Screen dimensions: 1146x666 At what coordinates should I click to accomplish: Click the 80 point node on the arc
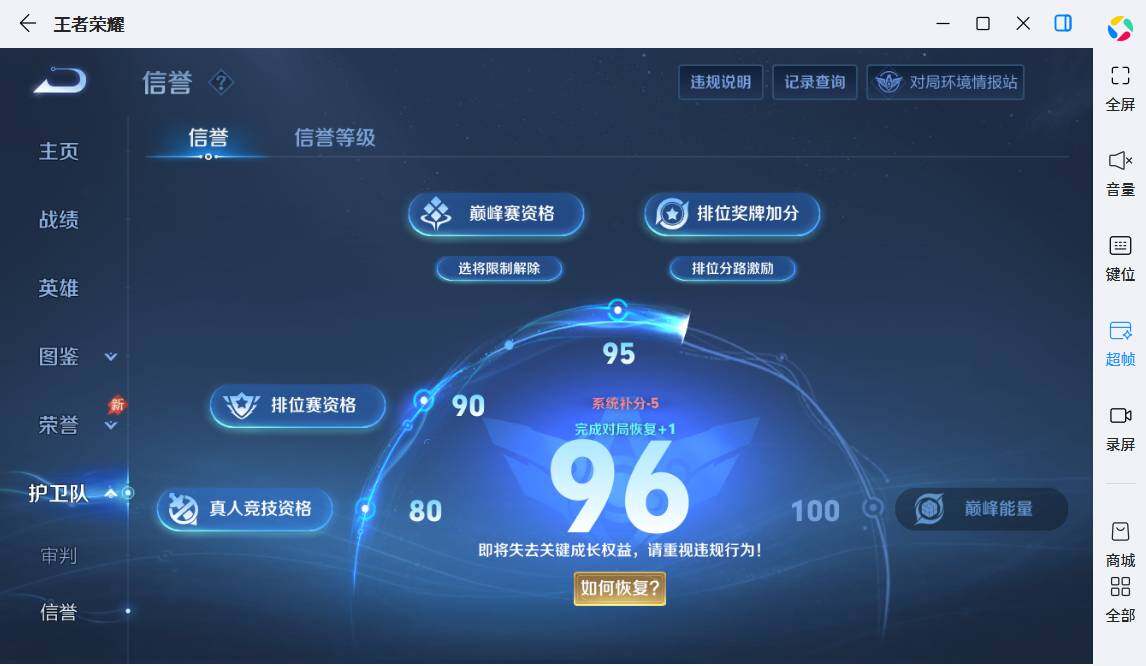click(365, 509)
